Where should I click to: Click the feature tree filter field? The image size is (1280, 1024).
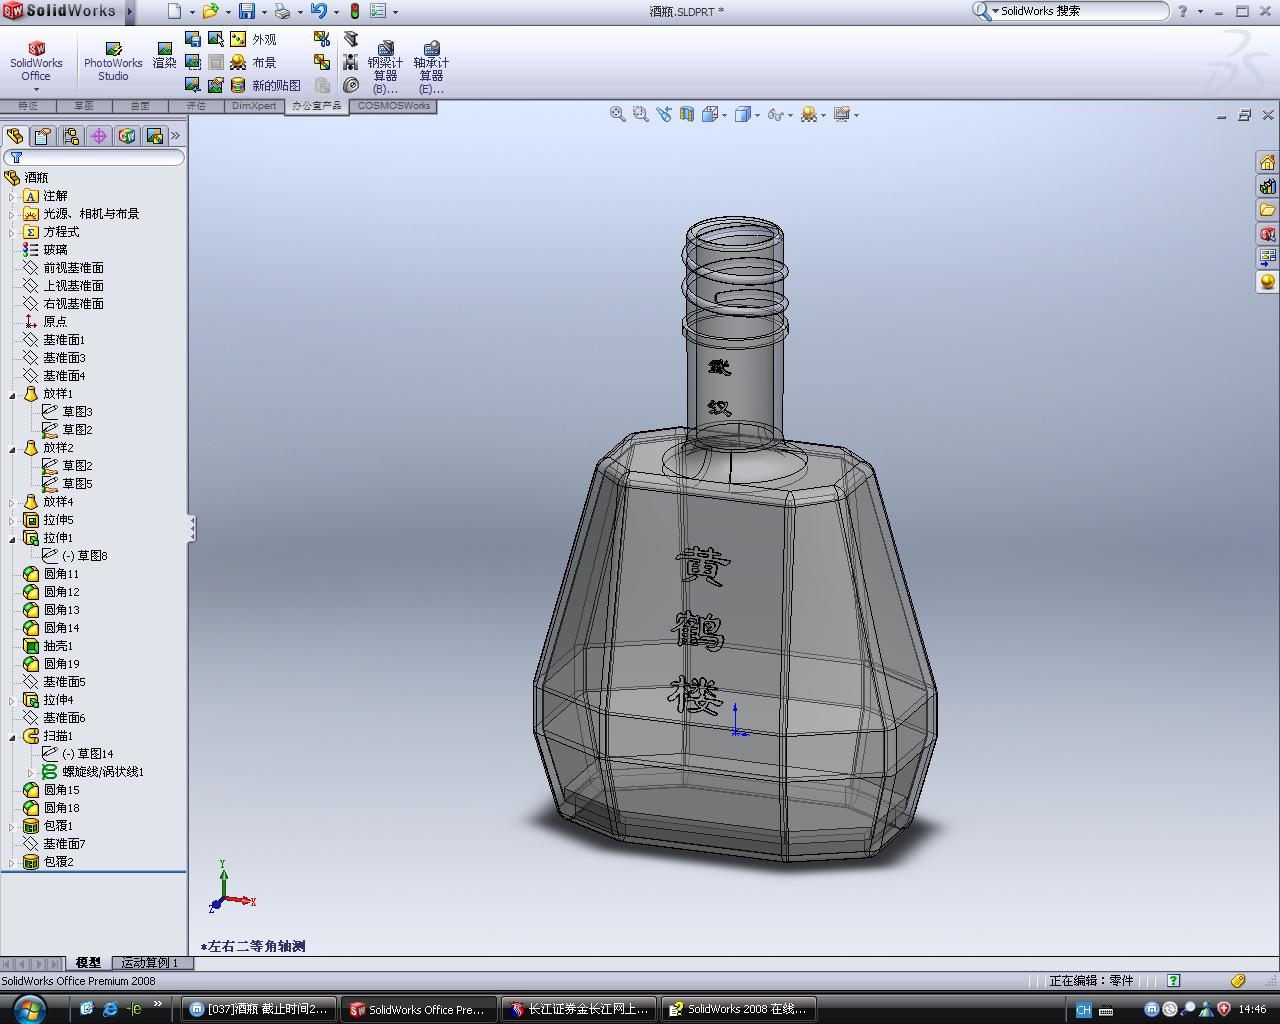click(x=95, y=158)
